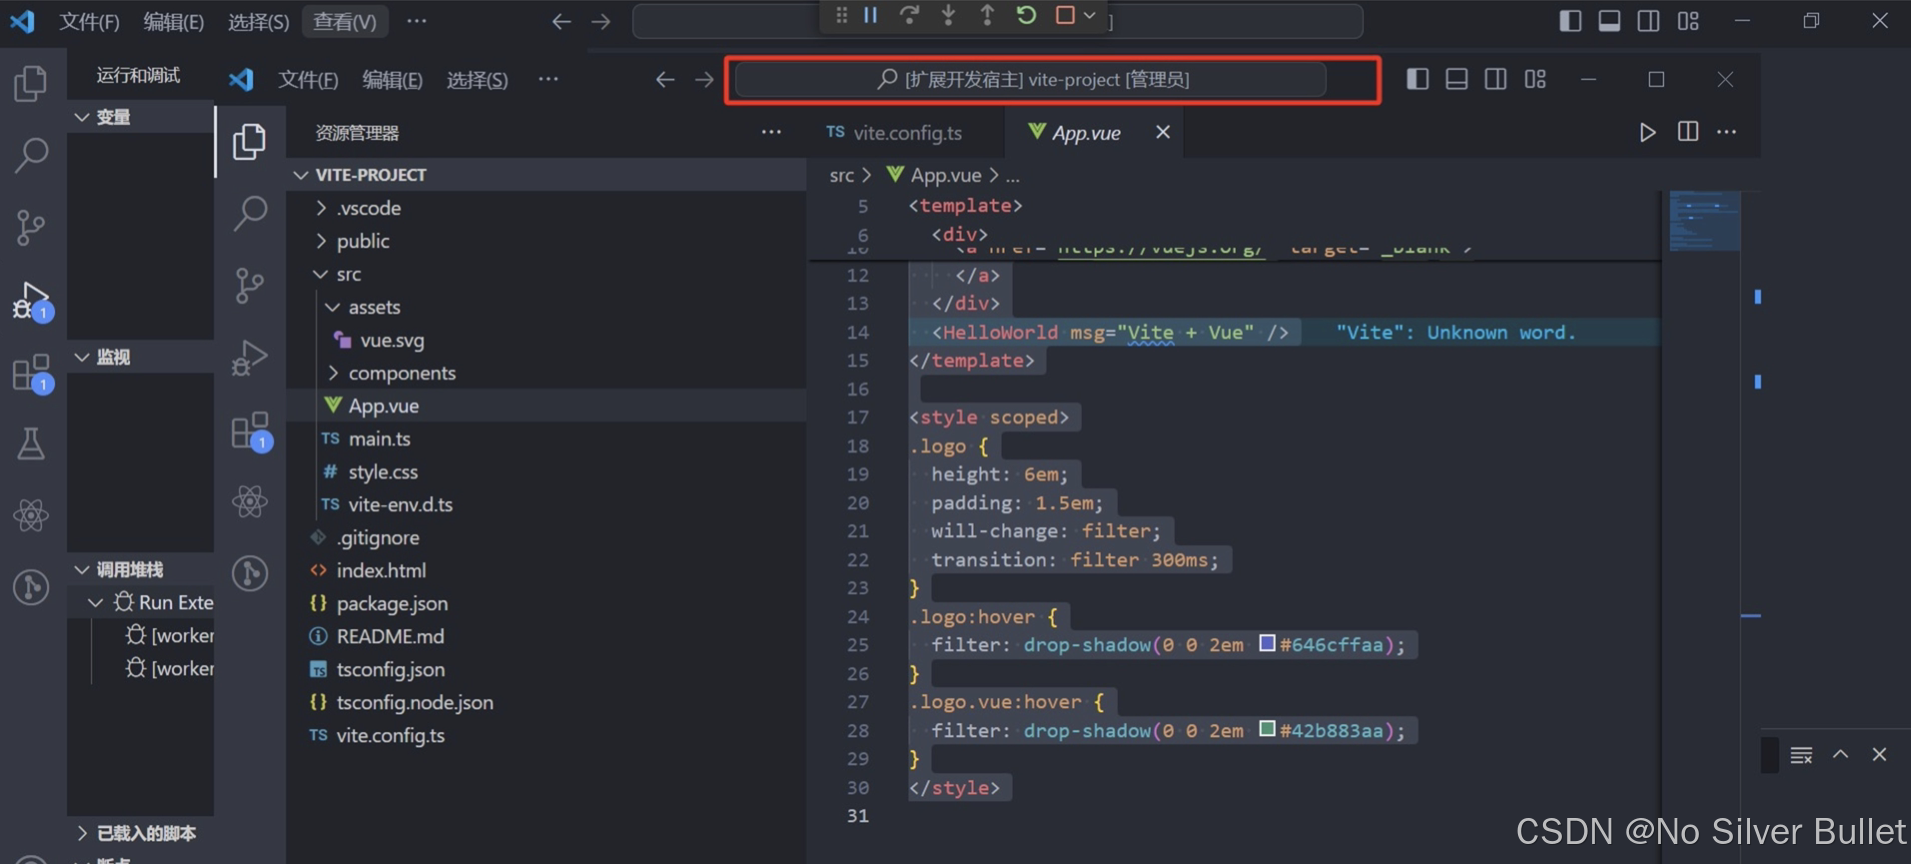Expand the public folder
Viewport: 1911px width, 864px height.
point(321,241)
